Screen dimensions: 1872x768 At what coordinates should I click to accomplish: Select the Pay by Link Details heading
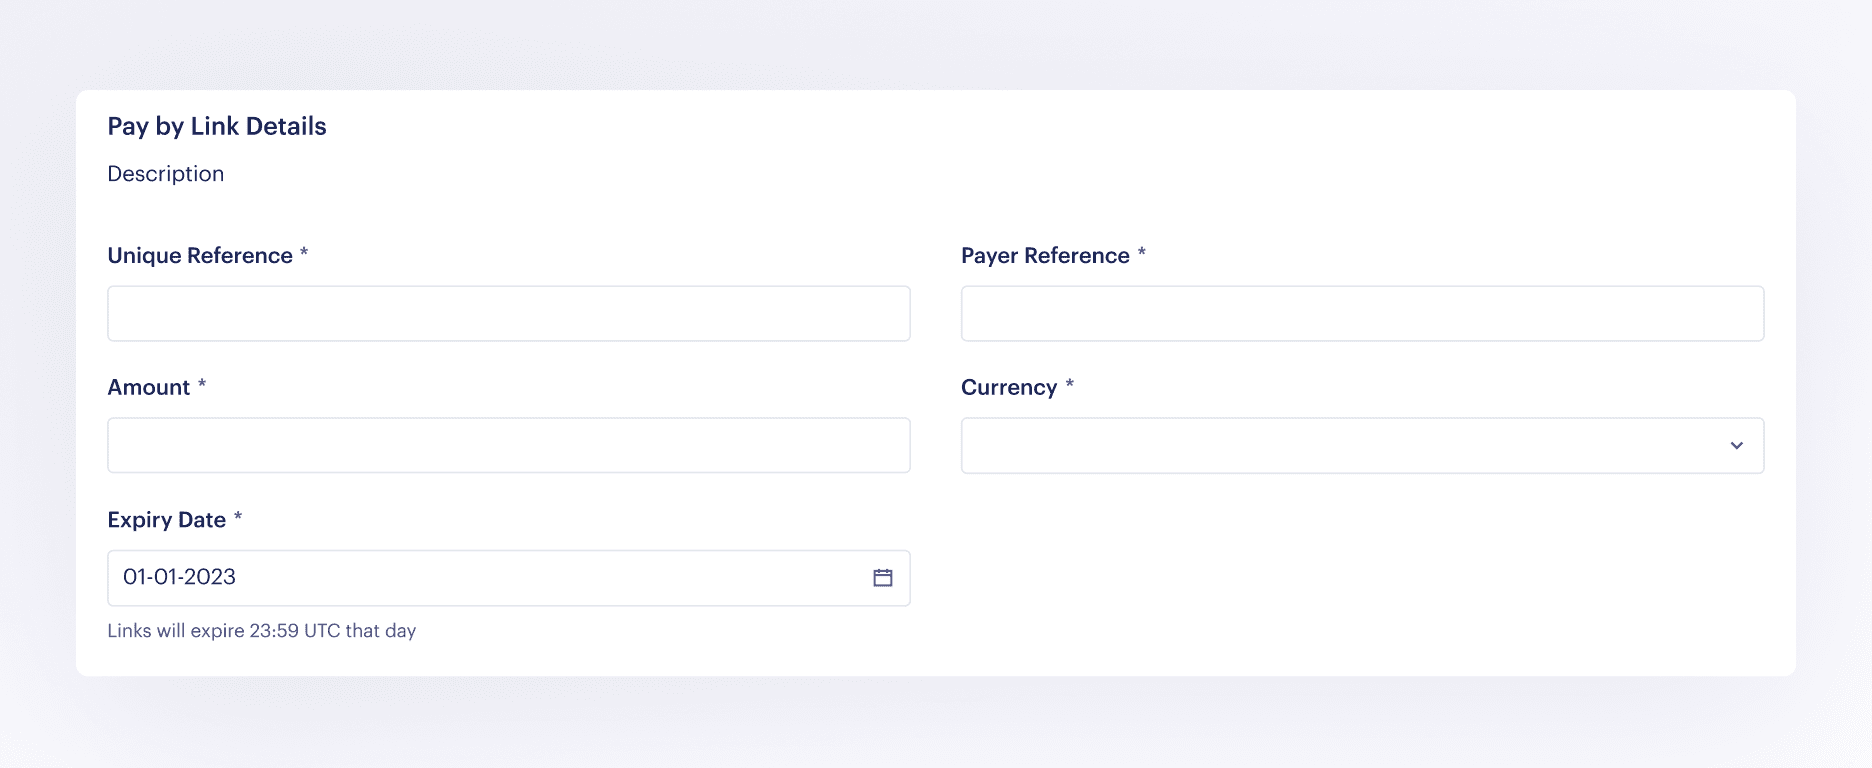217,126
